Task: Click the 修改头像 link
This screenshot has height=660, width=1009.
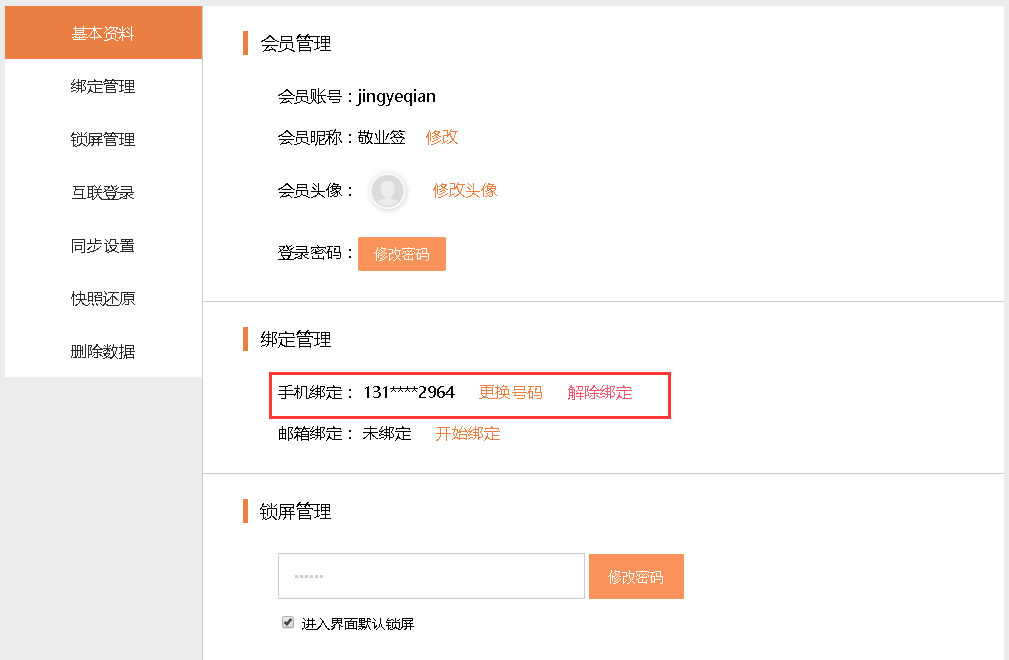Action: tap(465, 190)
